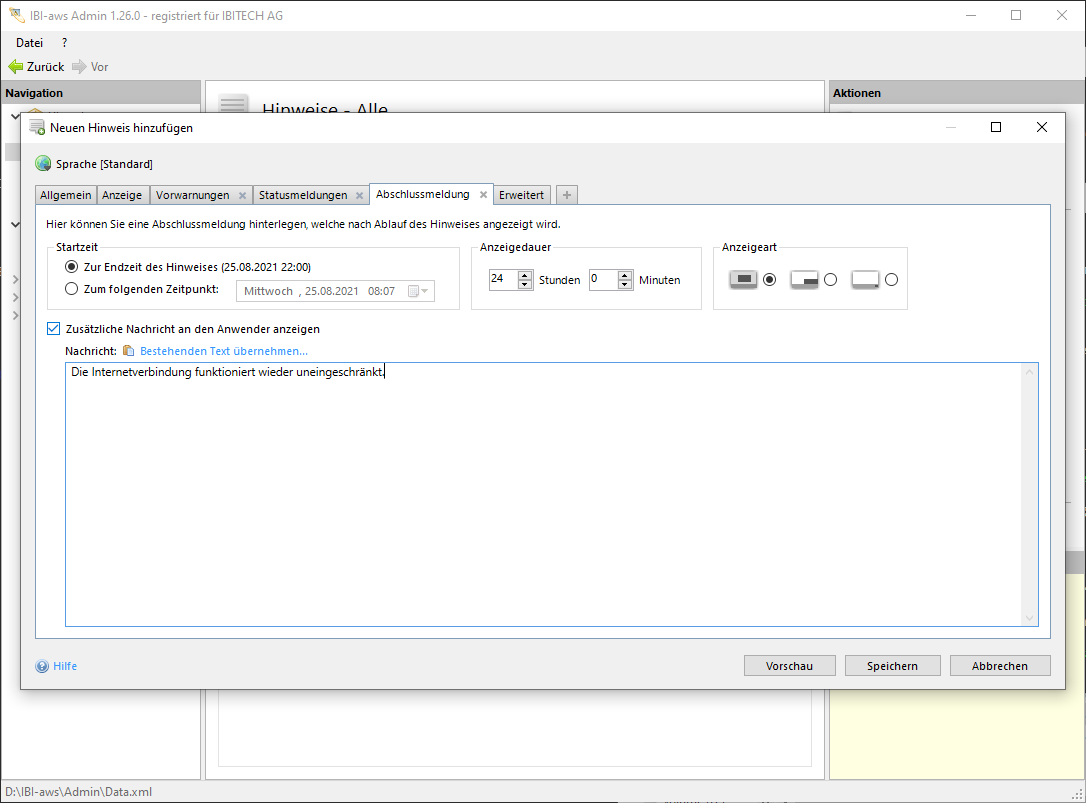
Task: Click the blue Hilfe question mark icon
Action: click(42, 666)
